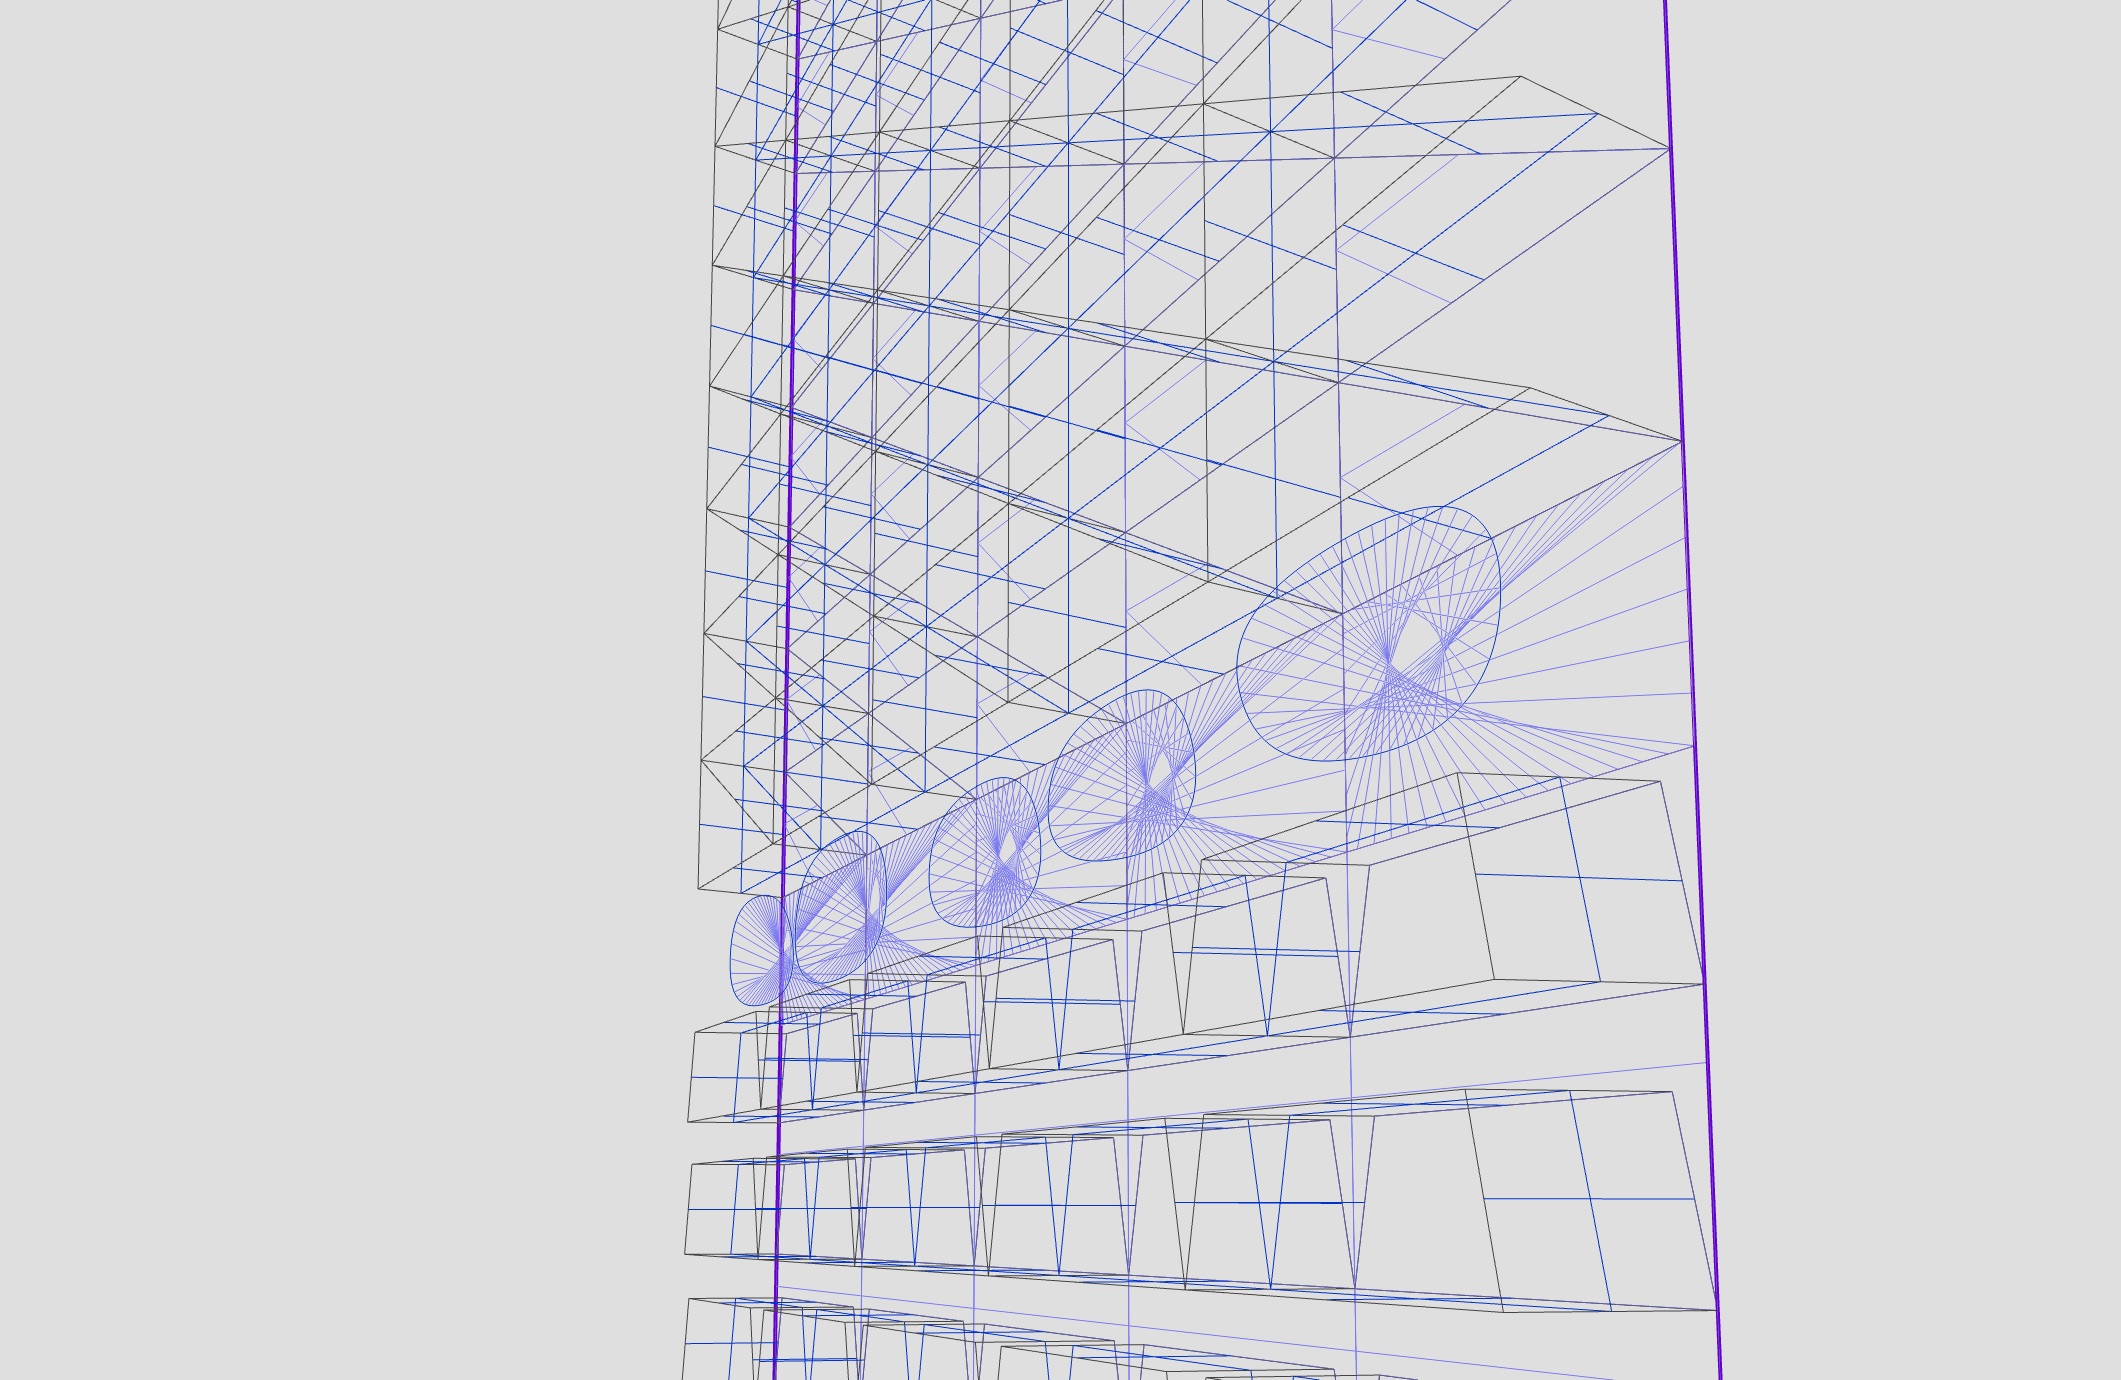This screenshot has height=1380, width=2121.
Task: Click the dense grid mesh at the top of the model
Action: 1000,200
